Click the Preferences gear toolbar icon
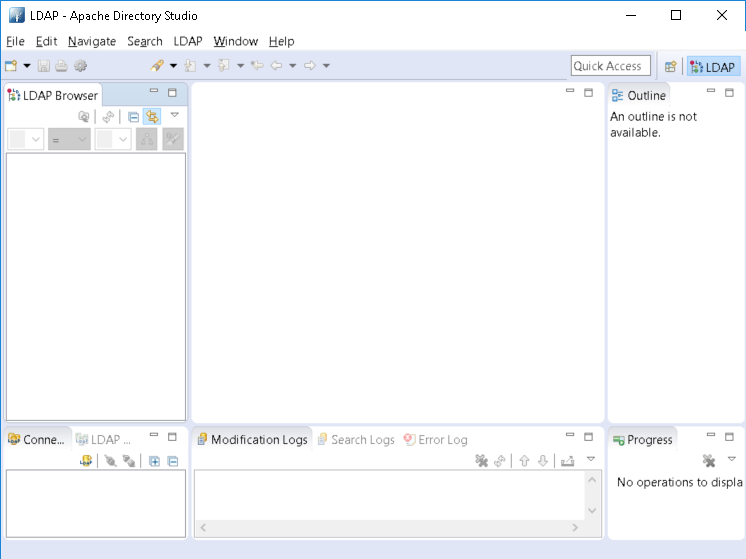The image size is (746, 559). click(x=80, y=66)
